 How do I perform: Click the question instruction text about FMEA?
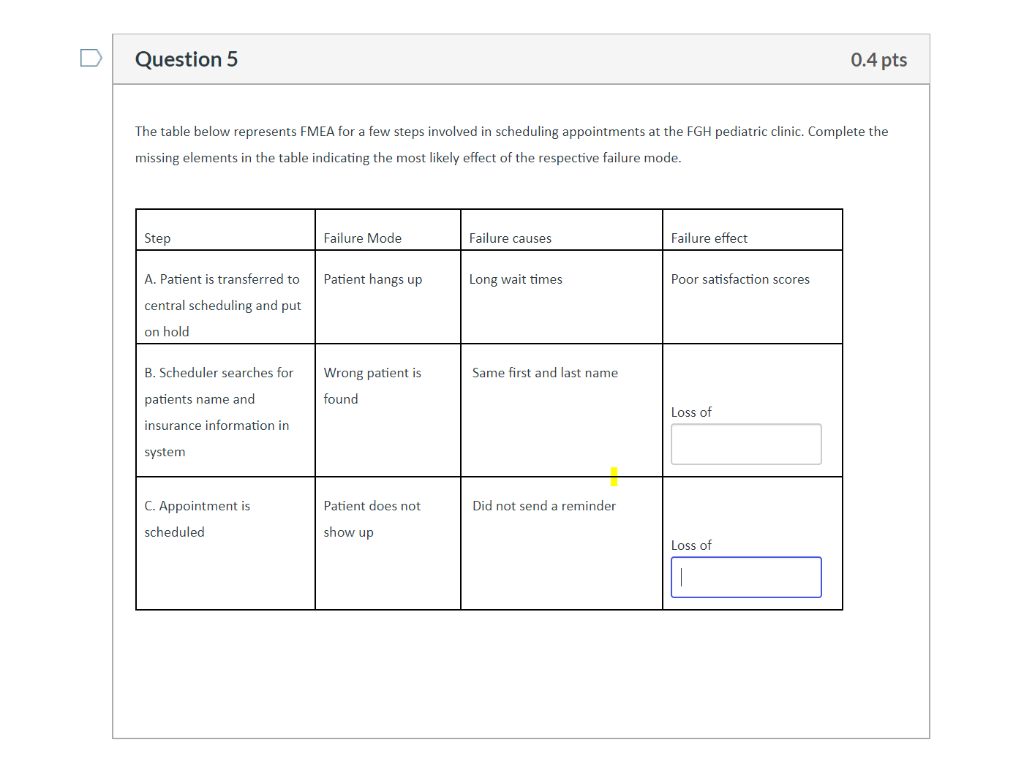click(512, 144)
